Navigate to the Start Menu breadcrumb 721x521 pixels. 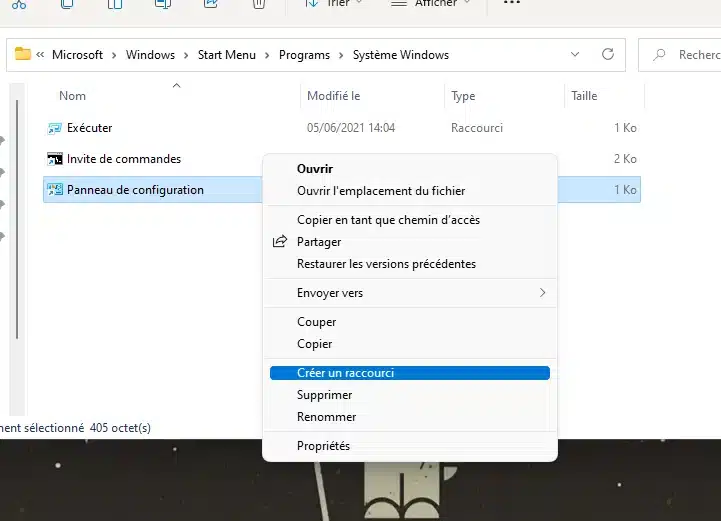tap(224, 55)
